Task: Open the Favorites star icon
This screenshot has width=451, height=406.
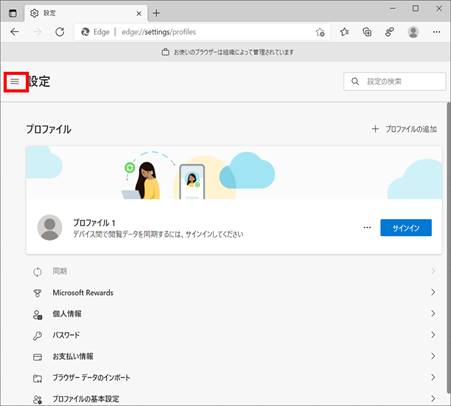Action: tap(344, 32)
